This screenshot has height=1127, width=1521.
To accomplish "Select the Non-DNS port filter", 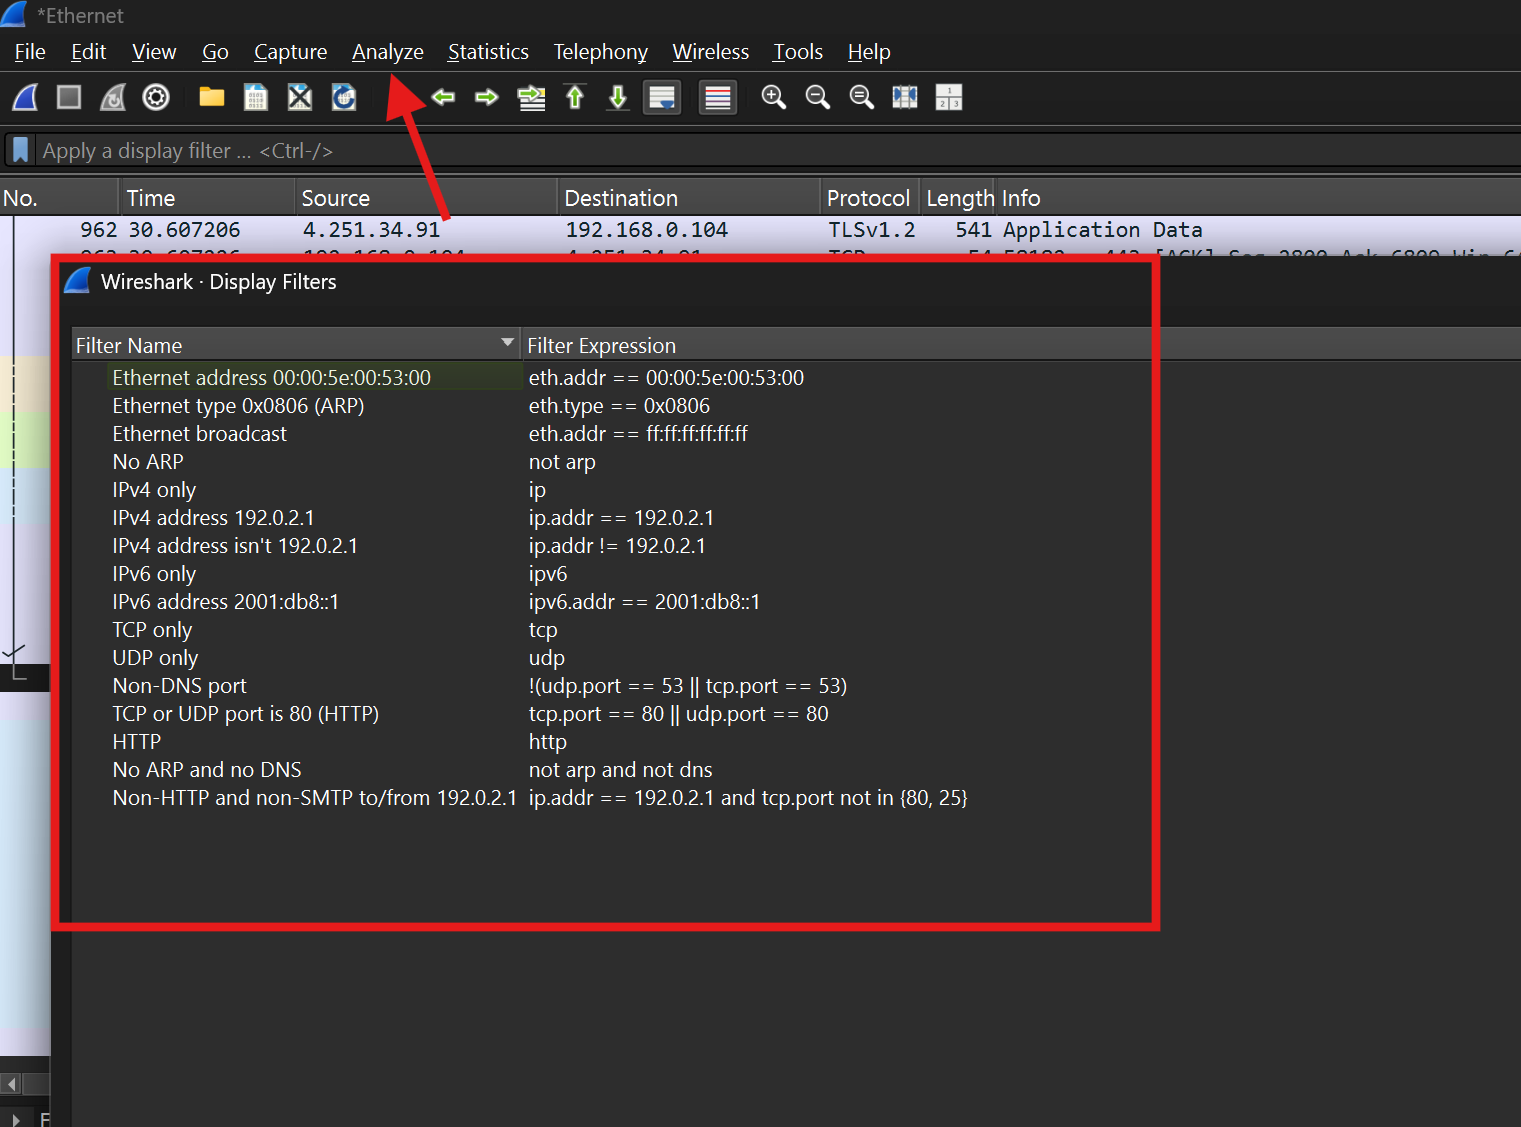I will [179, 686].
